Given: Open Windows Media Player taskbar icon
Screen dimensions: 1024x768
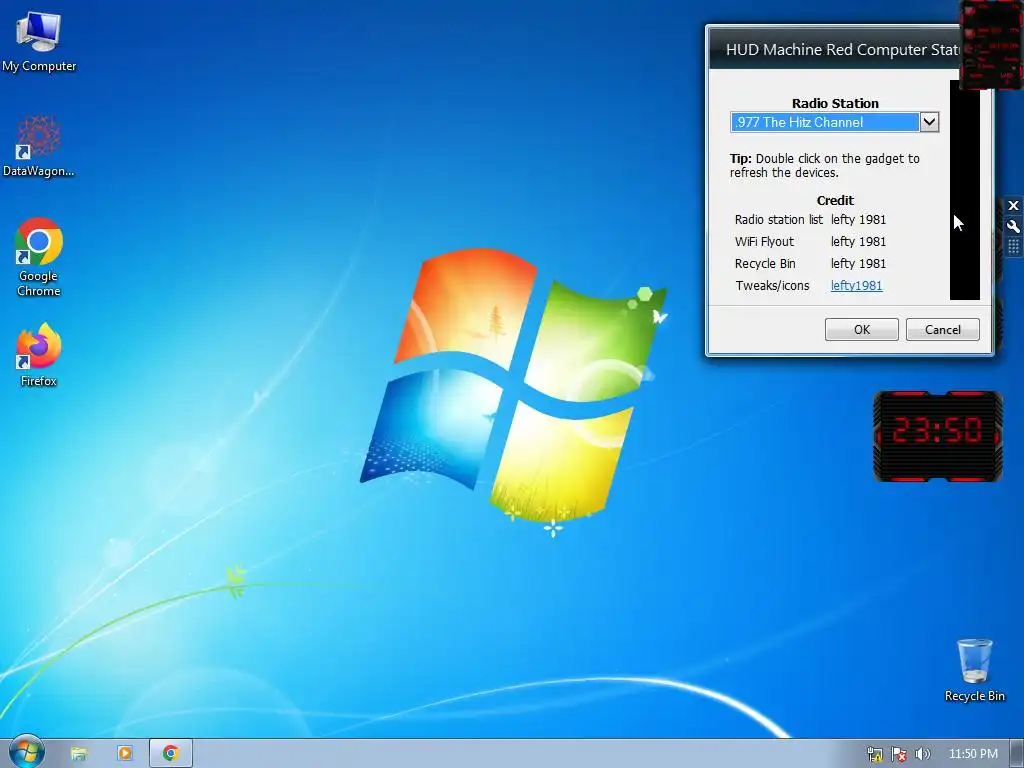Looking at the screenshot, I should [x=125, y=754].
